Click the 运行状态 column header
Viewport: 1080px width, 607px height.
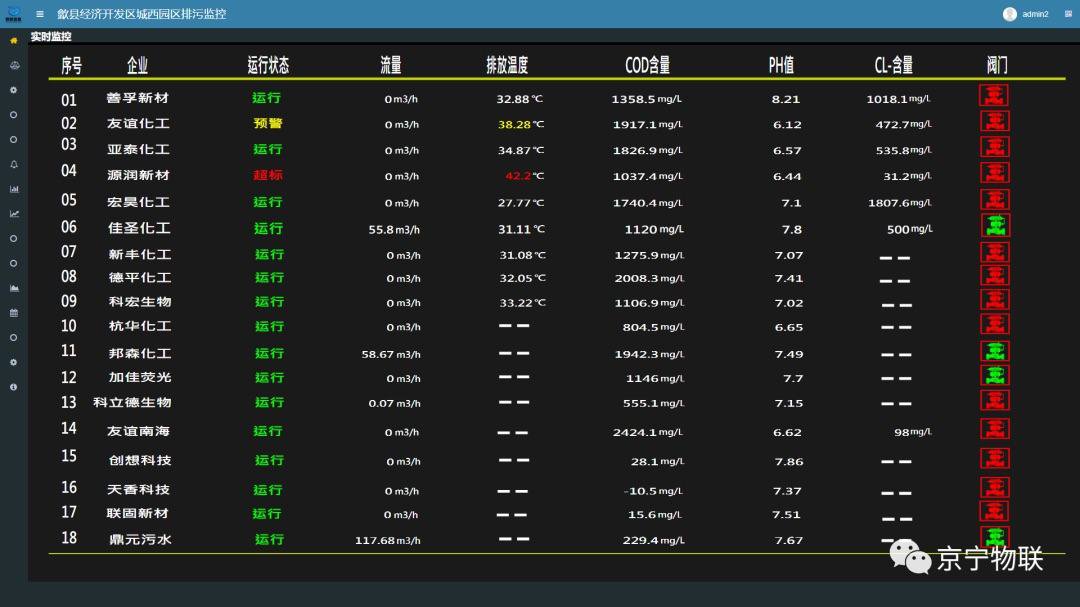[x=268, y=65]
